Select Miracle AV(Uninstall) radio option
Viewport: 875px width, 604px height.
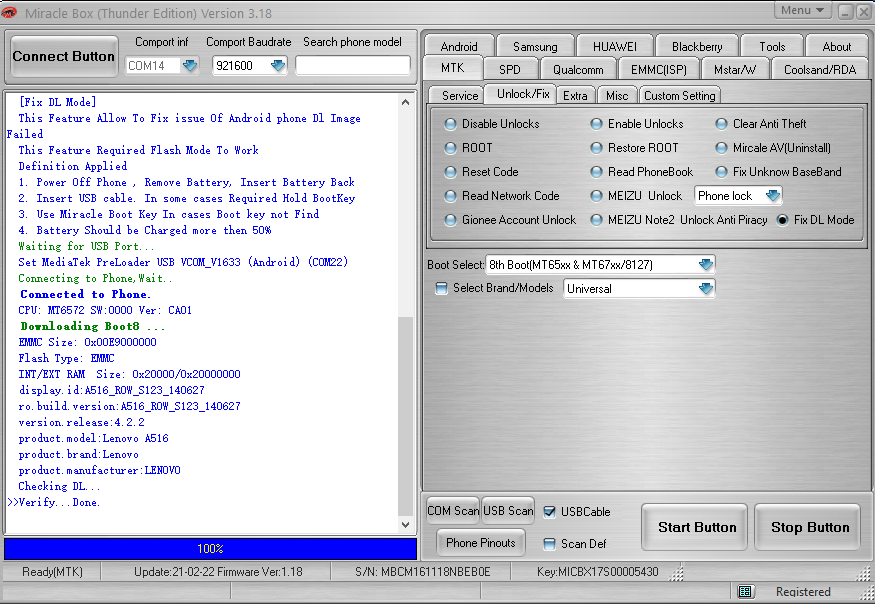click(722, 148)
